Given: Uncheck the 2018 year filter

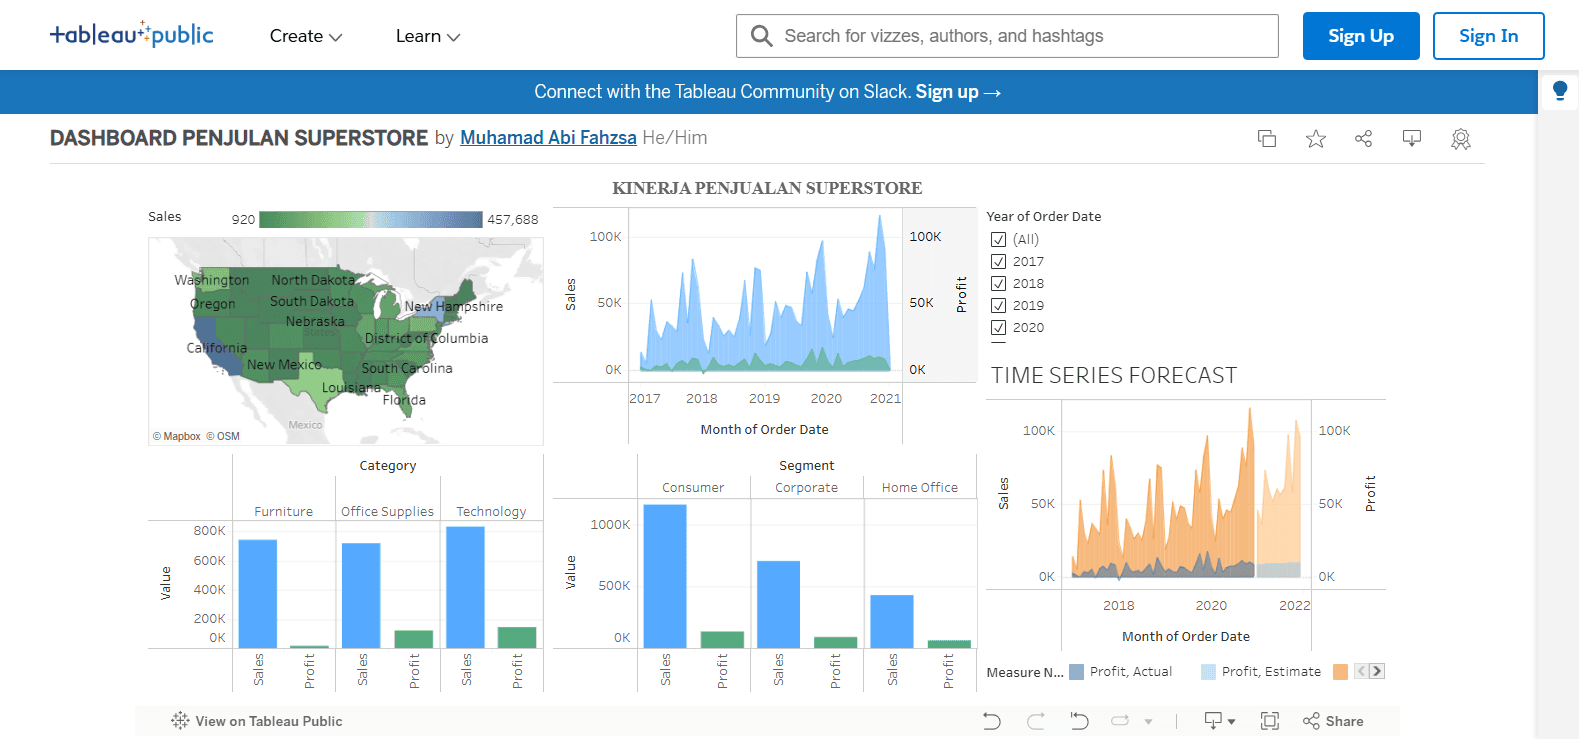Looking at the screenshot, I should point(998,284).
